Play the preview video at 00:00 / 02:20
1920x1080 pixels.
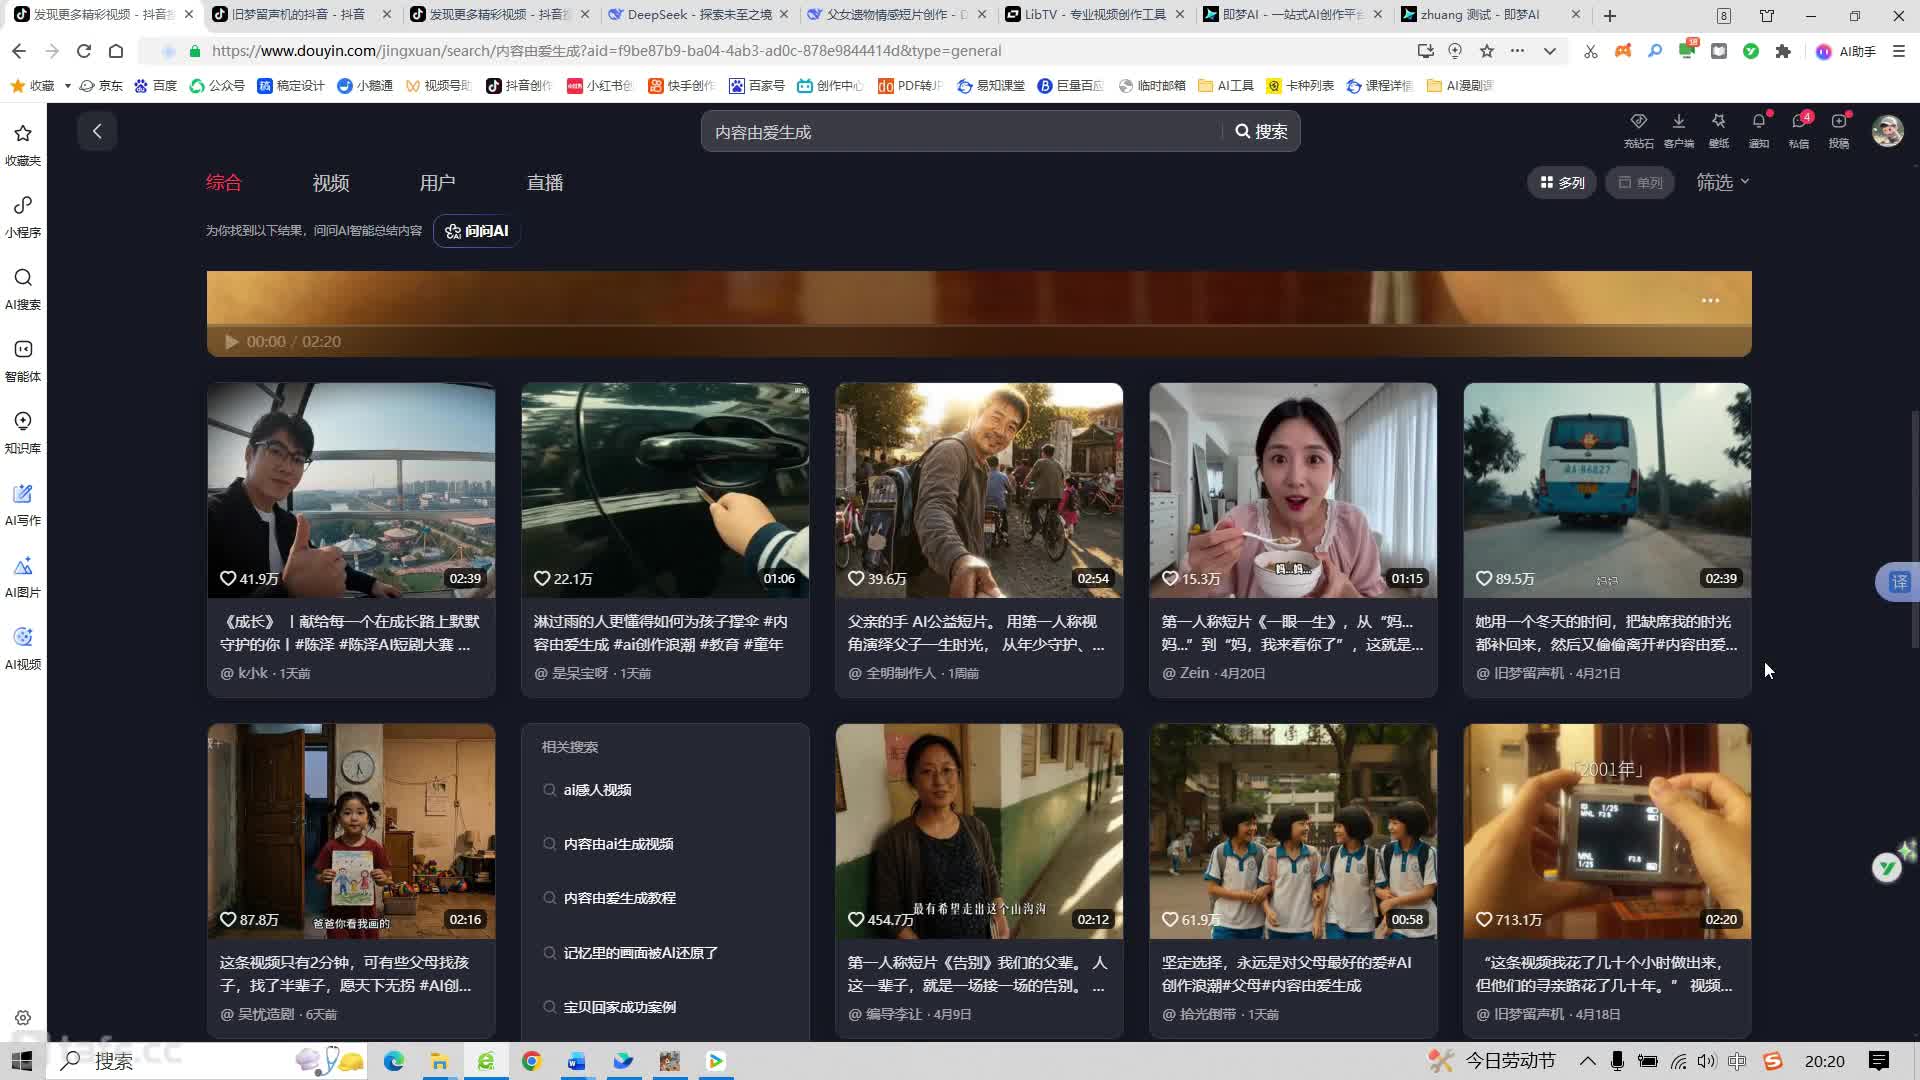pyautogui.click(x=231, y=342)
